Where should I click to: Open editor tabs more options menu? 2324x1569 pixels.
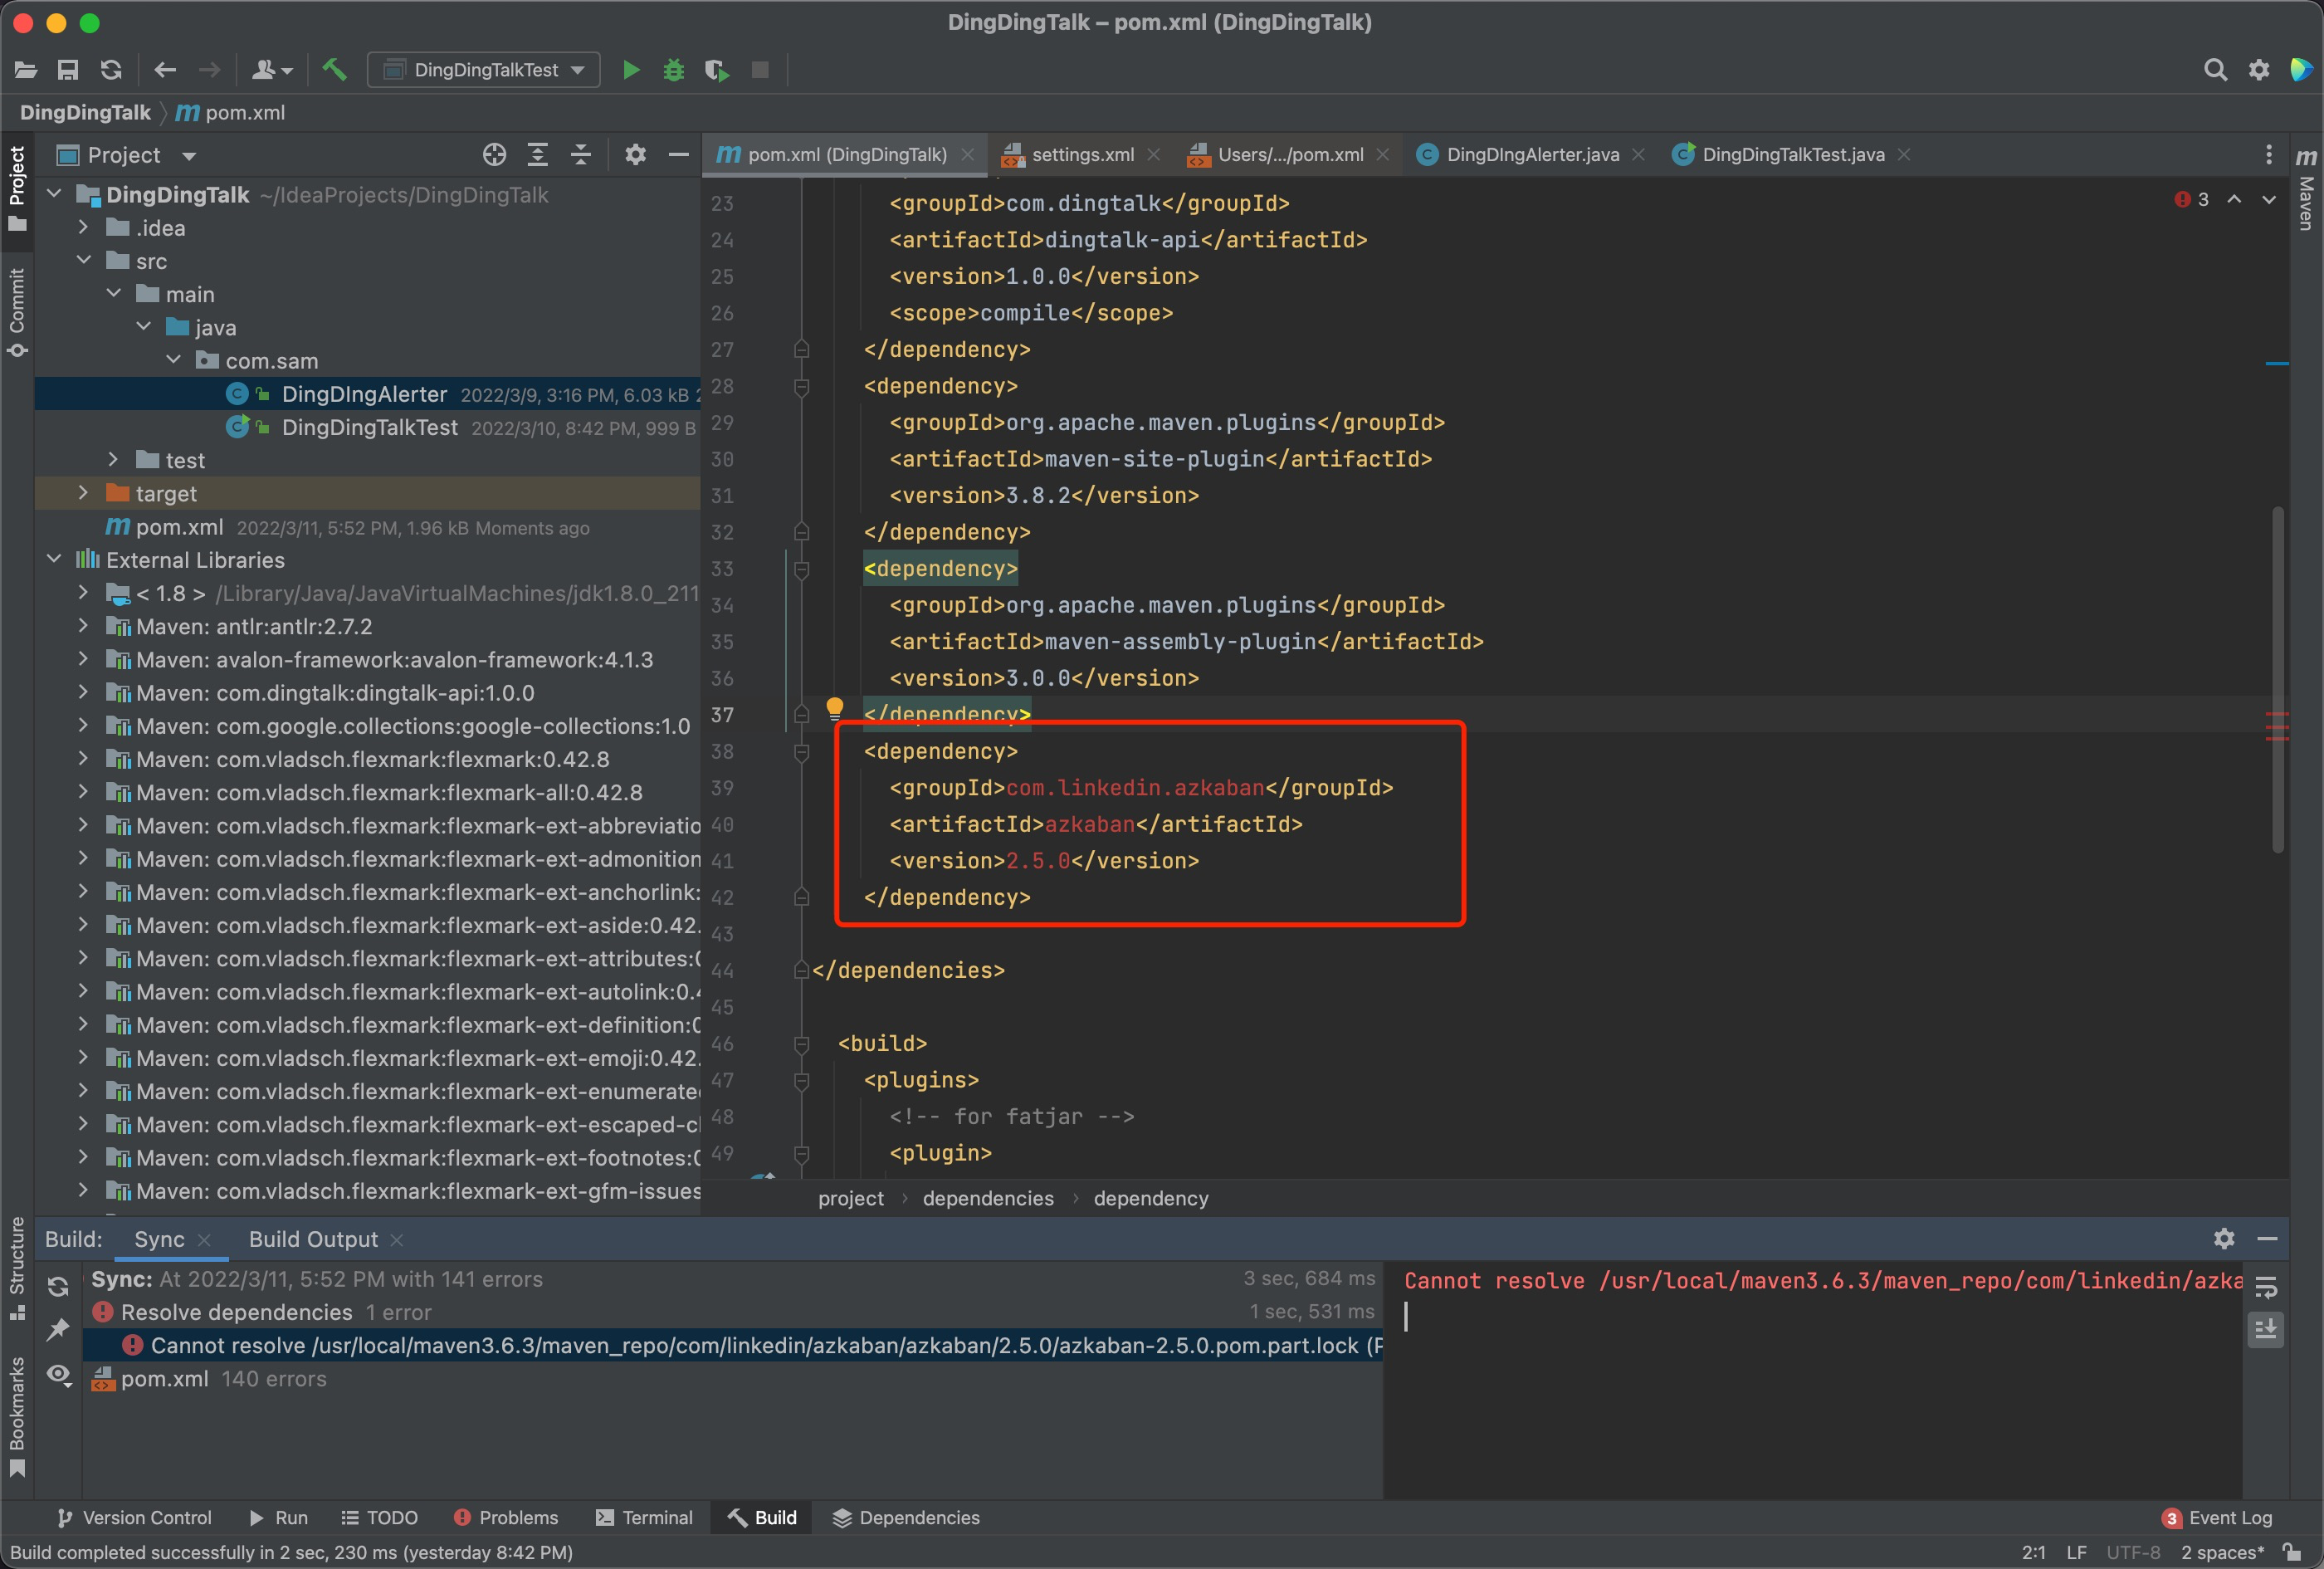[x=2269, y=154]
